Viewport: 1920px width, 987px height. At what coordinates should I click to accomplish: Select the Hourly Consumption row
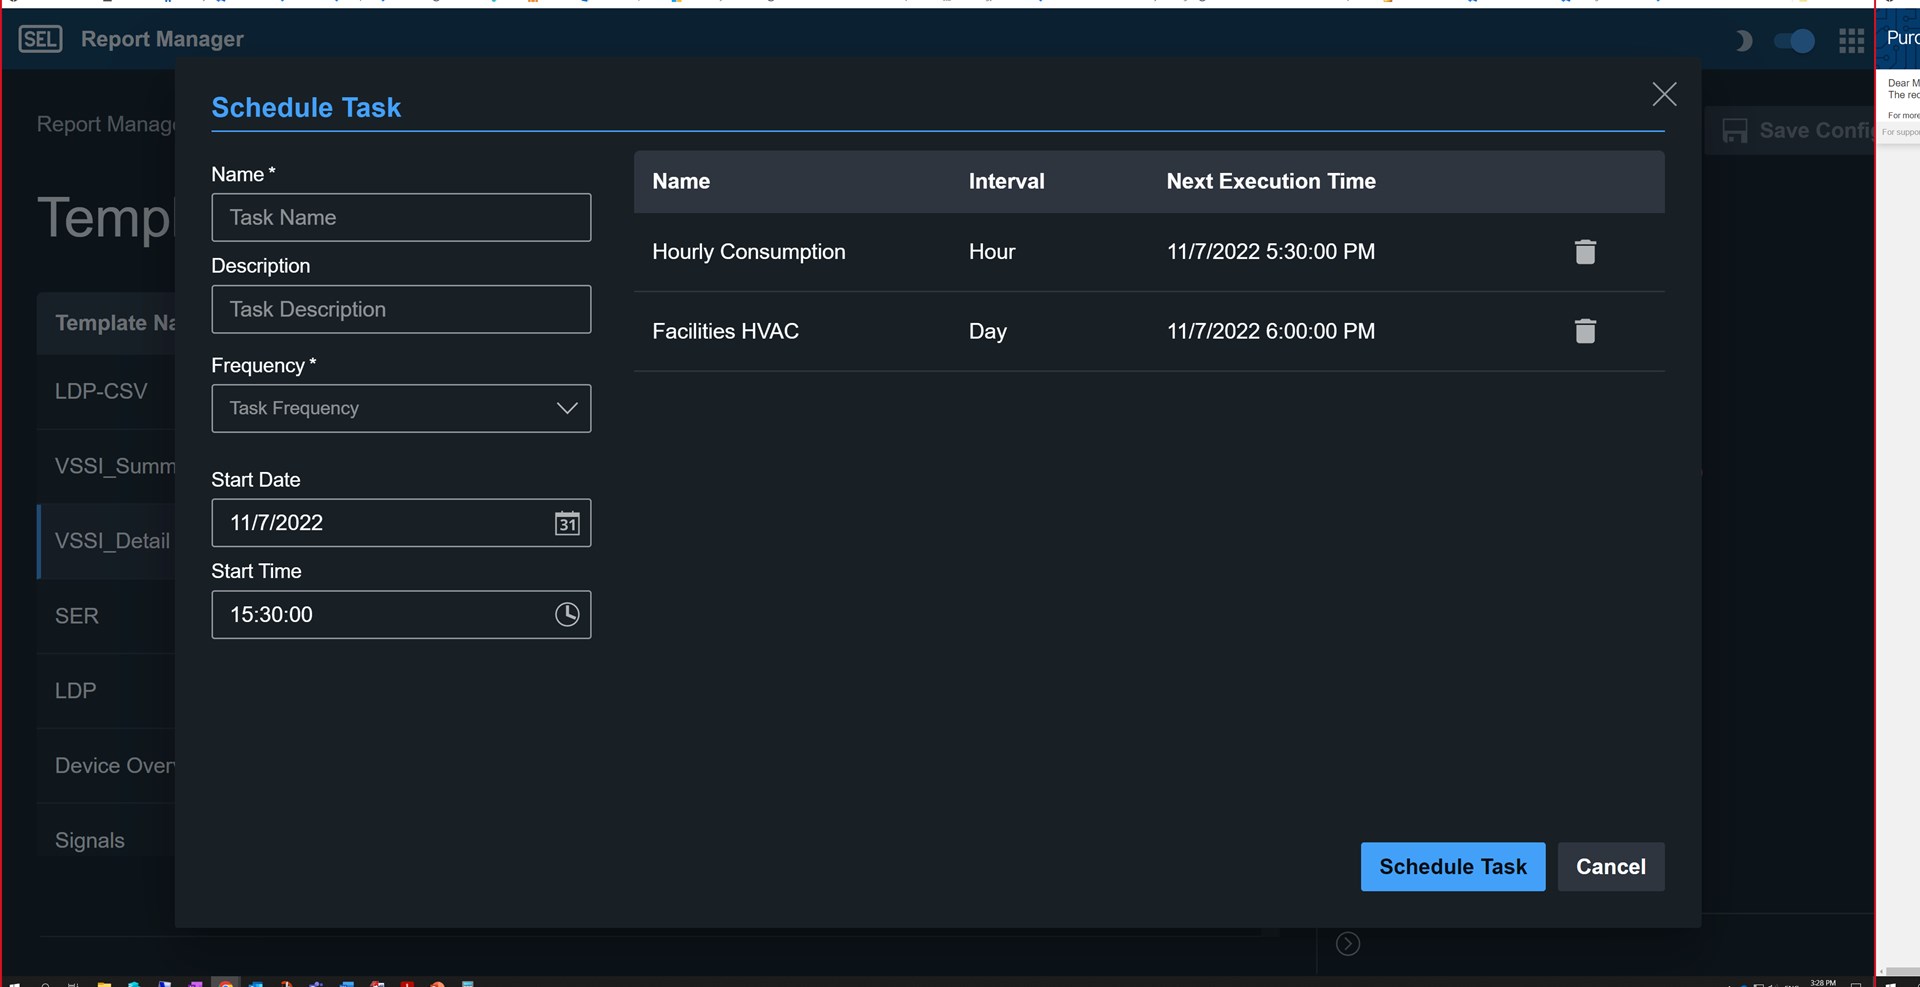[x=748, y=252]
